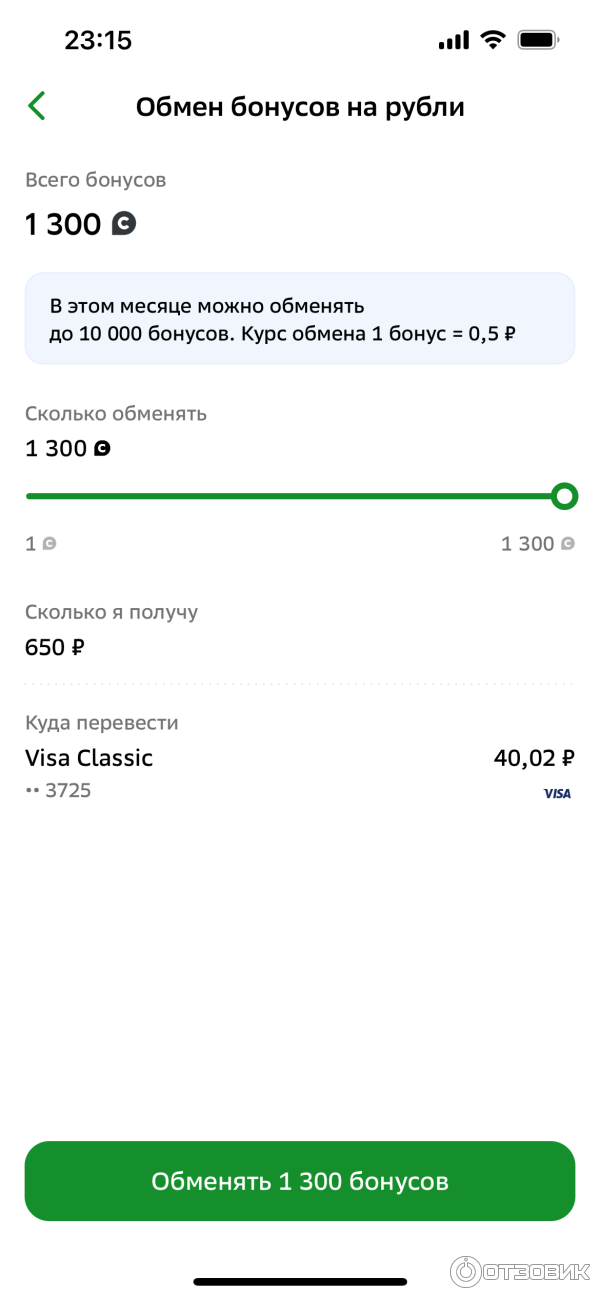Click the 40,02 ₽ card balance

[x=534, y=758]
